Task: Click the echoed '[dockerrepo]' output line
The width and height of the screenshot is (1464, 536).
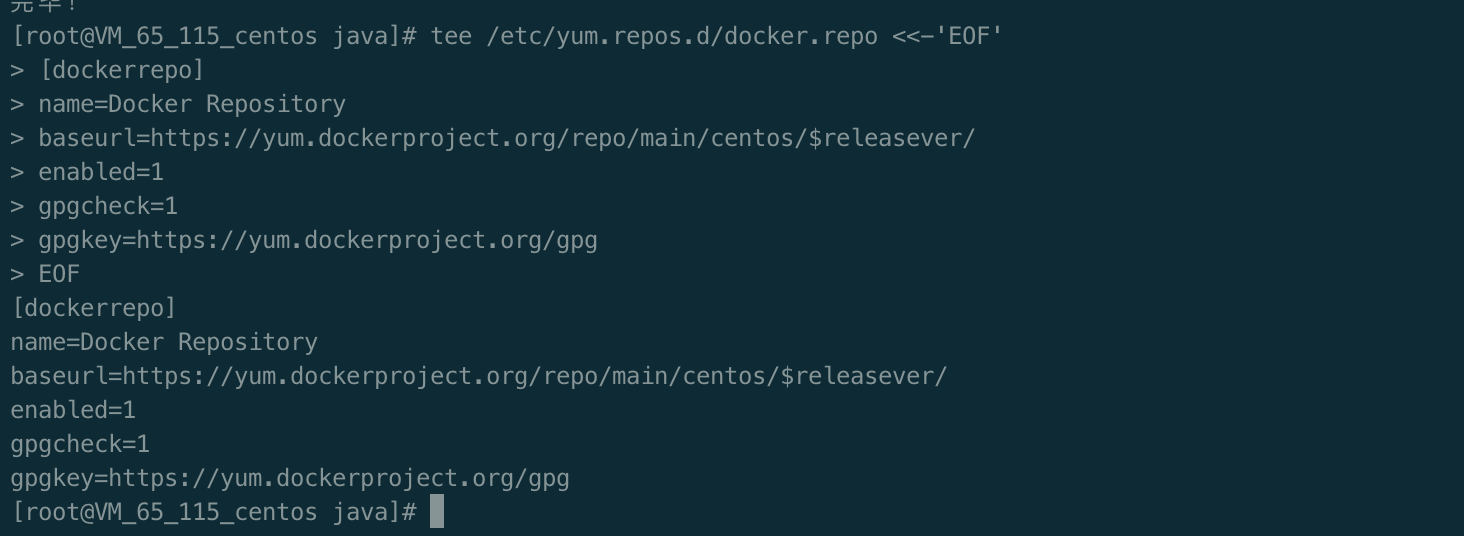Action: tap(93, 308)
